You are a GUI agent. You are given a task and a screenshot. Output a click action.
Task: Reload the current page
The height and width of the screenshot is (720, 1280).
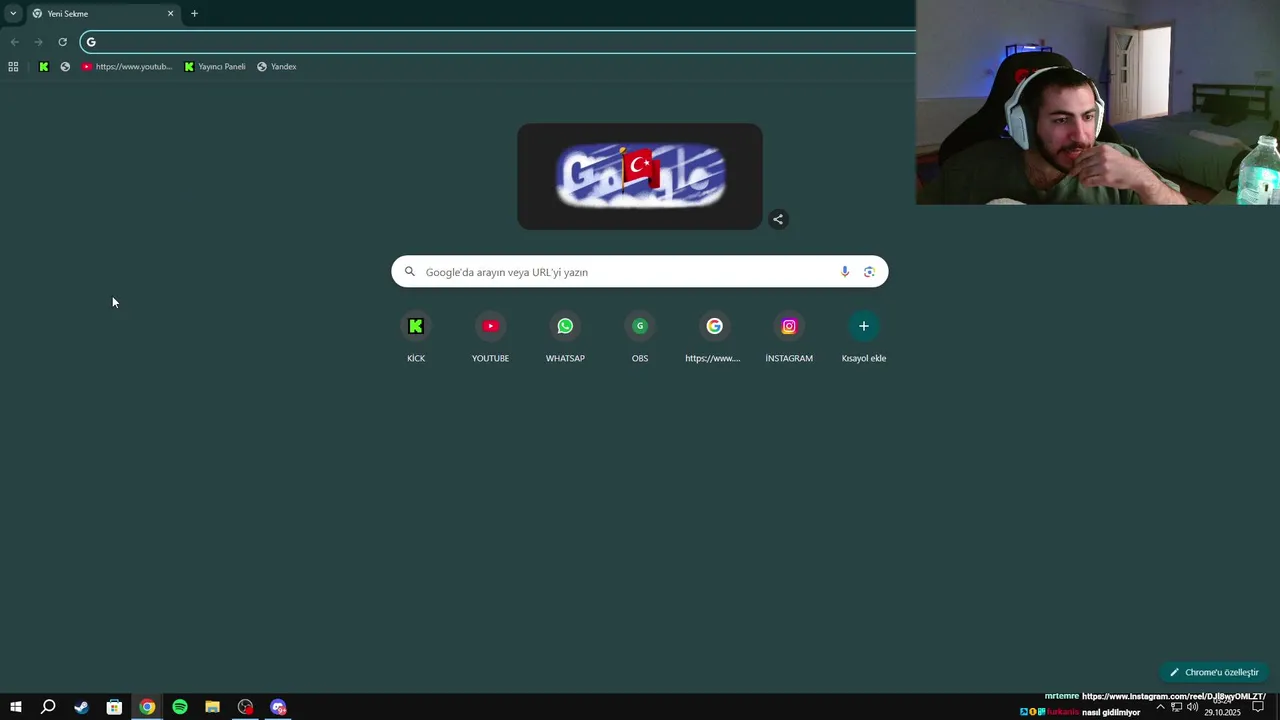click(62, 42)
